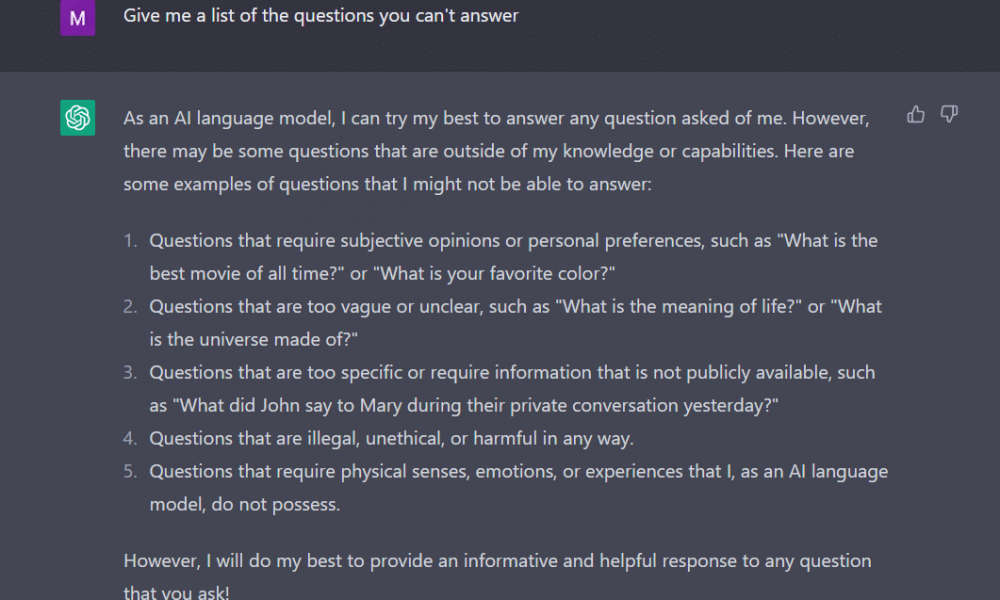This screenshot has width=1000, height=600.
Task: Click the user prompt about questions you can't answer
Action: click(x=321, y=15)
